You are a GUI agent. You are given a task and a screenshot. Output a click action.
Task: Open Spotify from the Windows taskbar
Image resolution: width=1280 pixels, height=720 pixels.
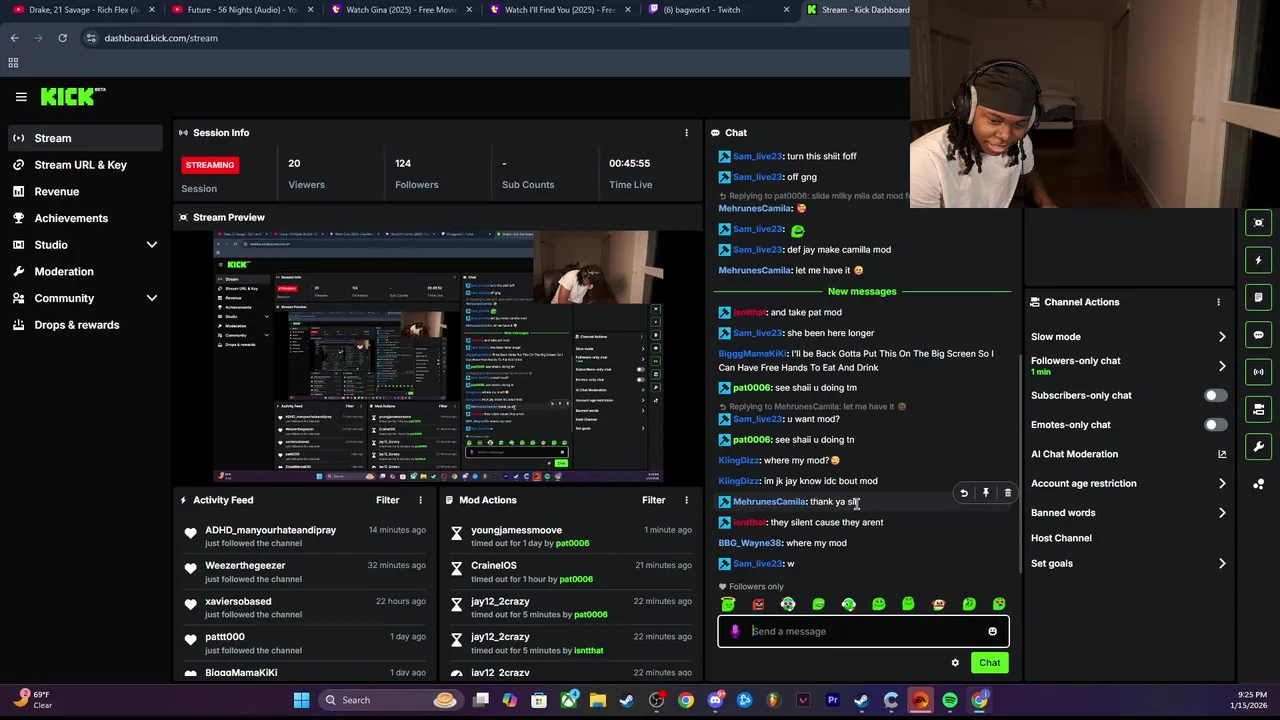[x=950, y=701]
